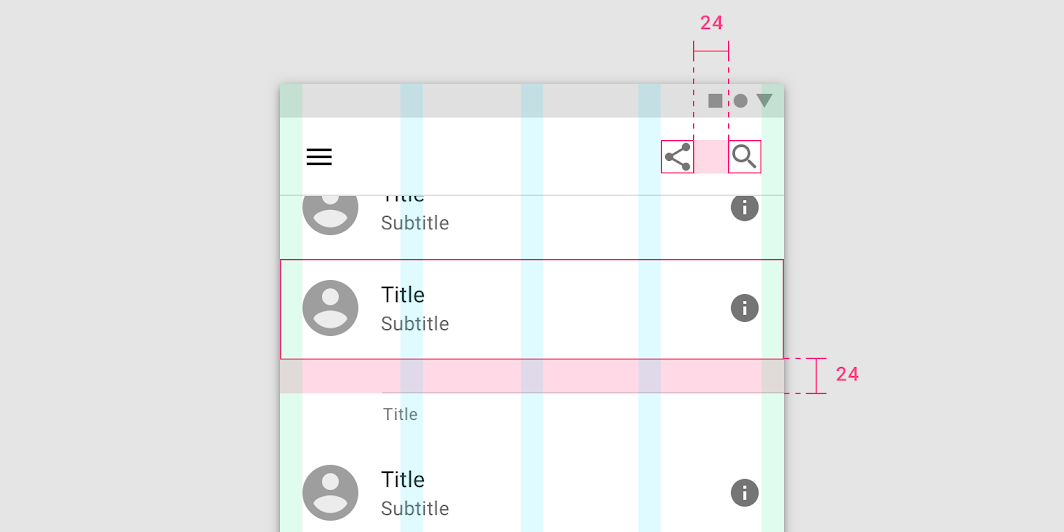Image resolution: width=1064 pixels, height=532 pixels.
Task: Open the hamburger navigation menu
Action: coord(319,157)
